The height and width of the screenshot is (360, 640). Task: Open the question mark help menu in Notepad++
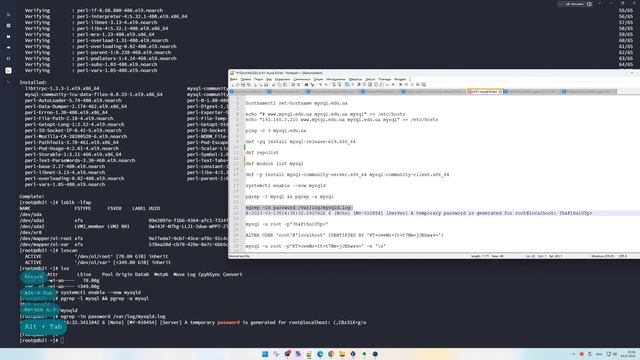click(410, 79)
